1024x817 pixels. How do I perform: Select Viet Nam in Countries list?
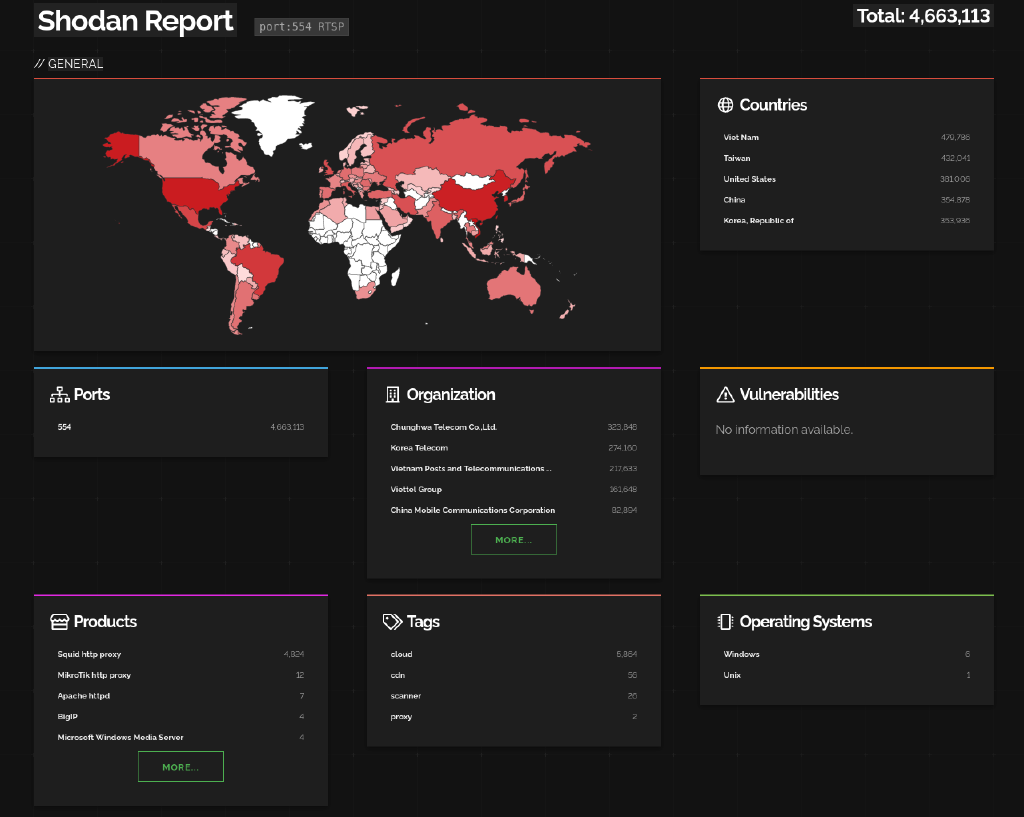(741, 137)
